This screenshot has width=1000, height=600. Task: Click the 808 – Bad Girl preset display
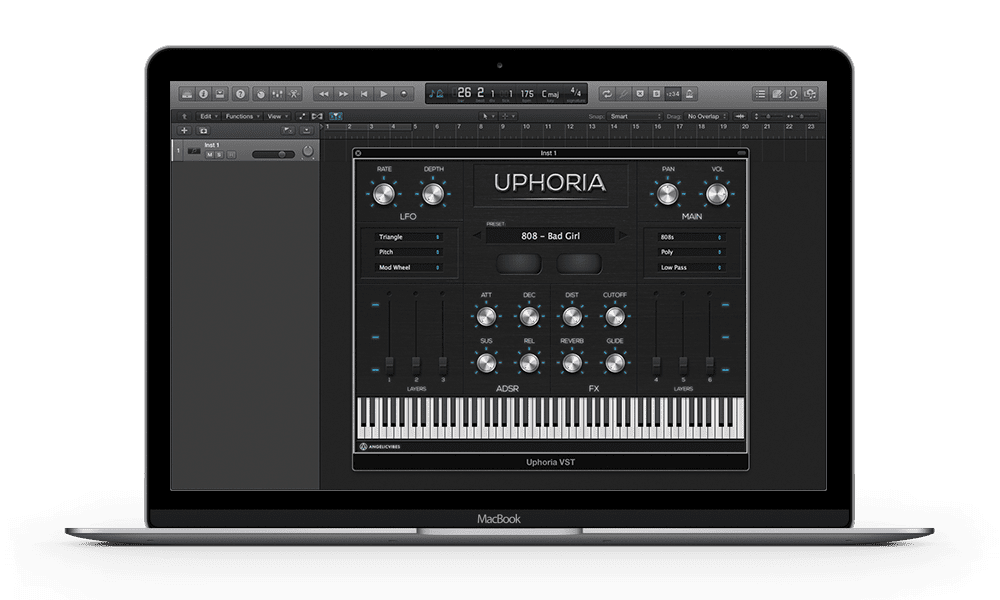(x=550, y=236)
